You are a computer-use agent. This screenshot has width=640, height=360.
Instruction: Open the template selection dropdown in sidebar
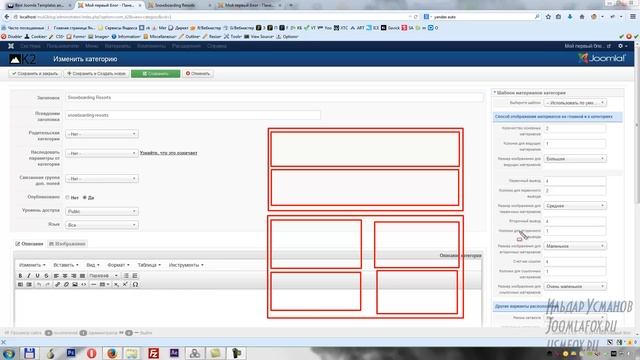(575, 103)
